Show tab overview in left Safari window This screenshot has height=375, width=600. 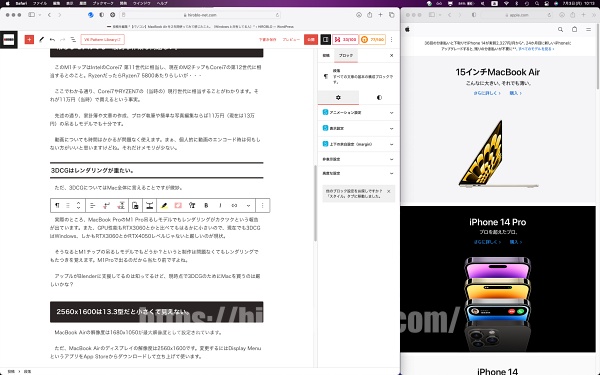[391, 15]
